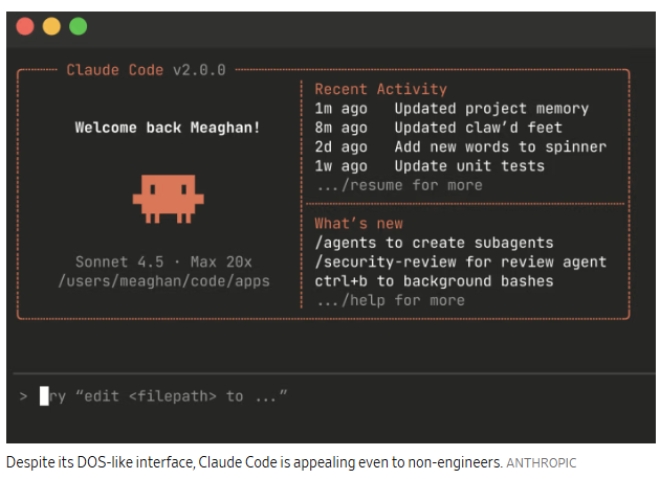
Task: Click the "Recent Activity" section heading
Action: pos(380,89)
